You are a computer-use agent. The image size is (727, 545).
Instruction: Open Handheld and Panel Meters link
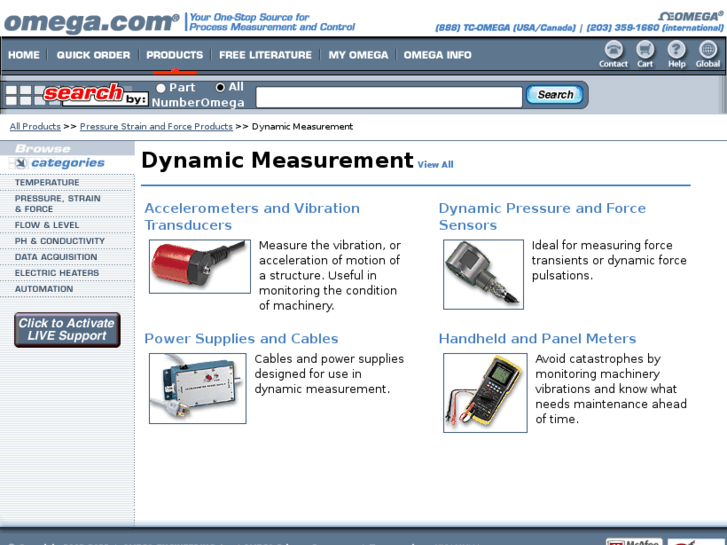coord(537,339)
